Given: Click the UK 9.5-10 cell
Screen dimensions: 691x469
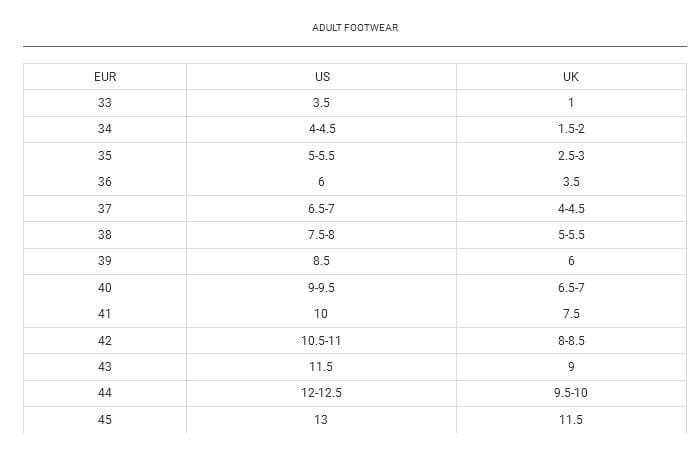Looking at the screenshot, I should click(571, 394).
